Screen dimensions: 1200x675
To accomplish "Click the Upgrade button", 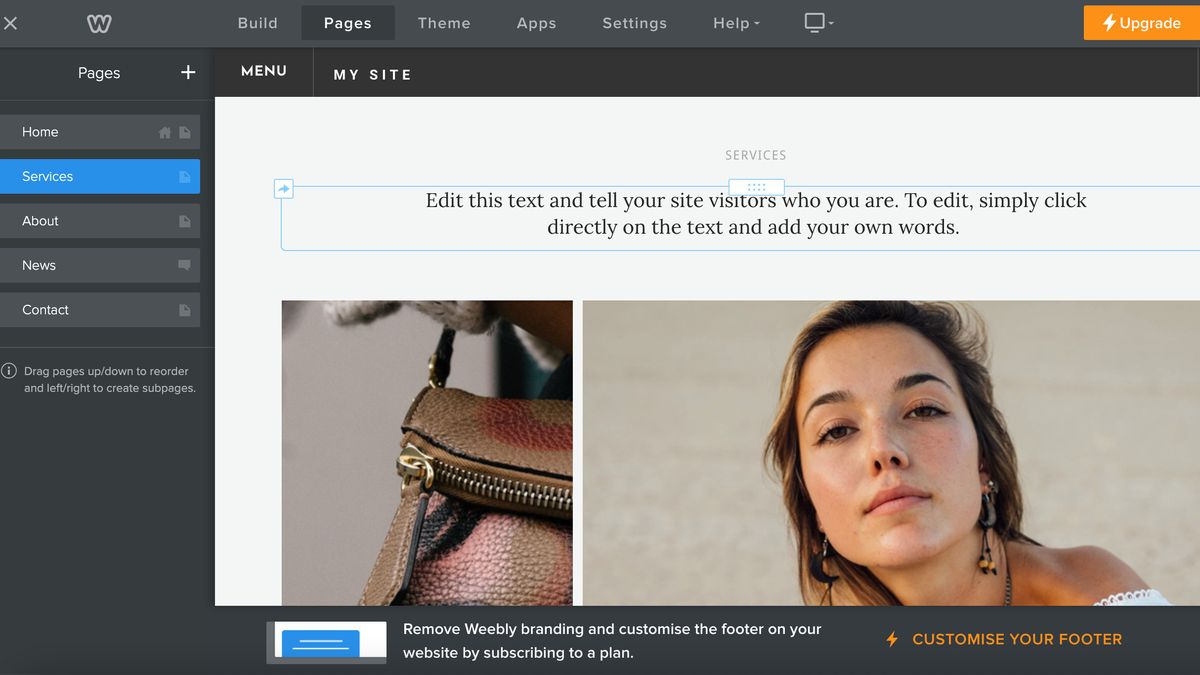I will point(1141,22).
